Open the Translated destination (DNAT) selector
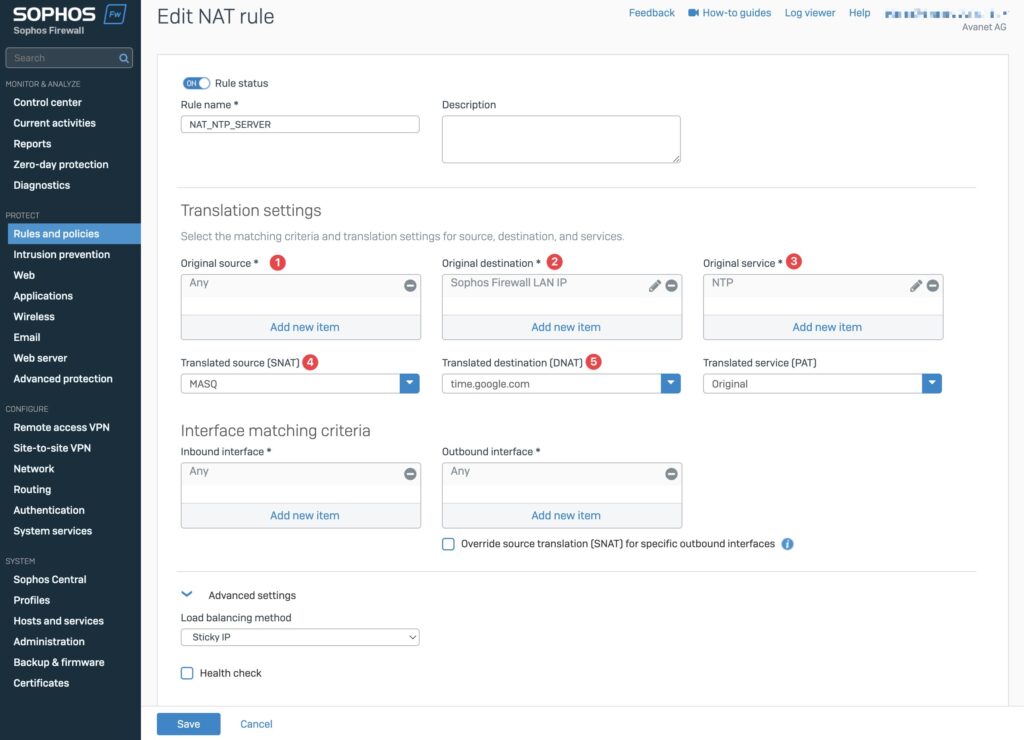The height and width of the screenshot is (740, 1024). pos(671,383)
